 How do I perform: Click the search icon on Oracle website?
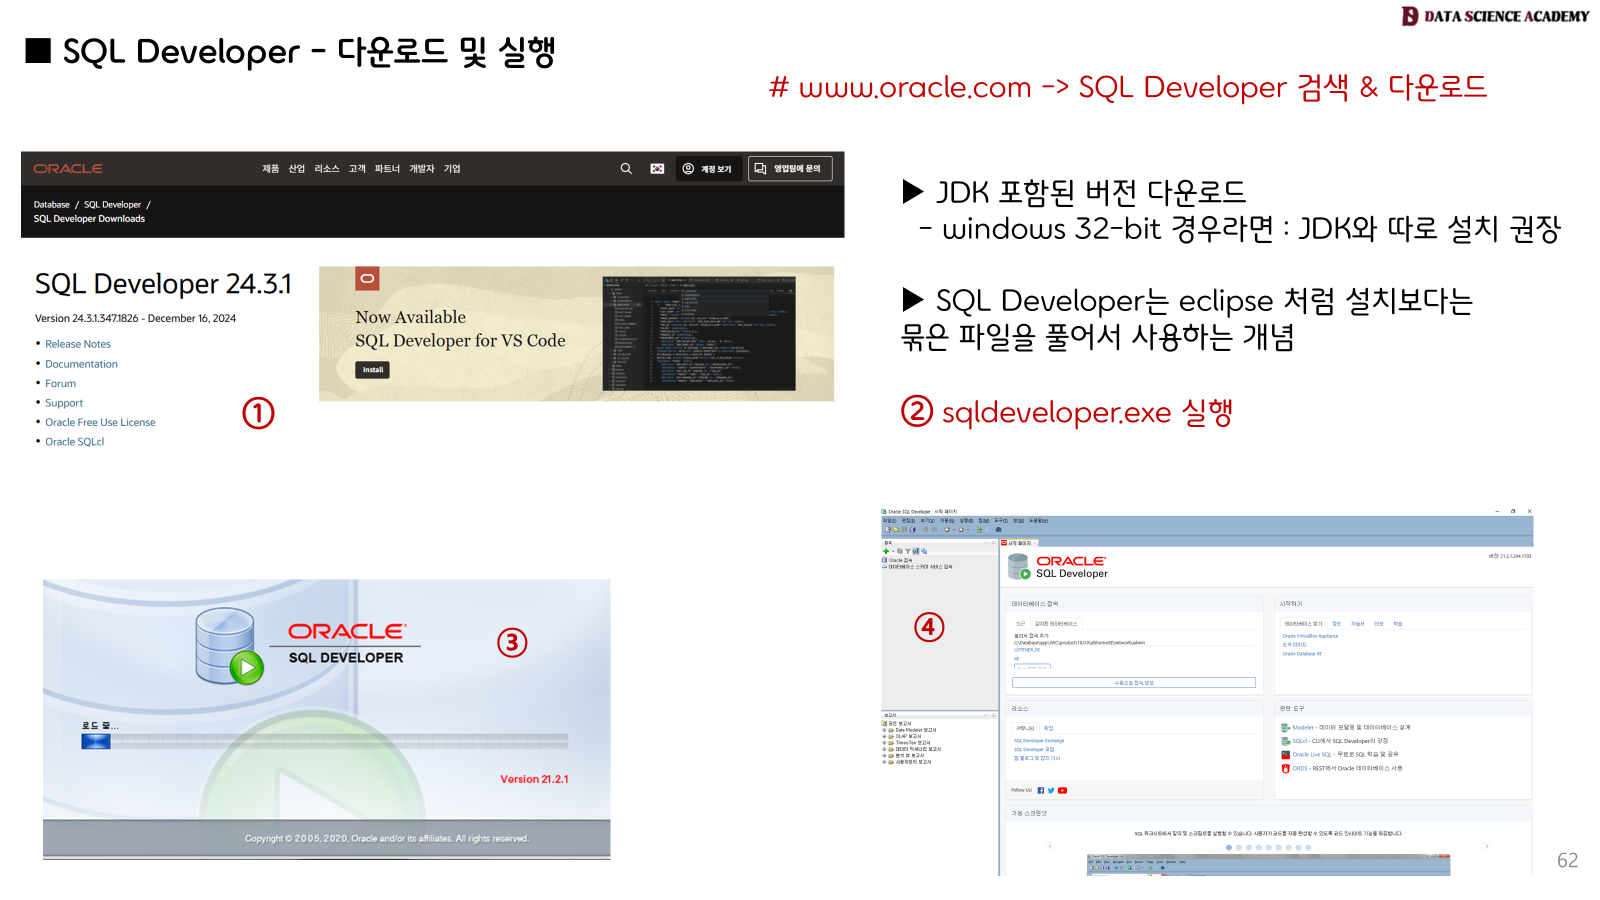[x=626, y=169]
